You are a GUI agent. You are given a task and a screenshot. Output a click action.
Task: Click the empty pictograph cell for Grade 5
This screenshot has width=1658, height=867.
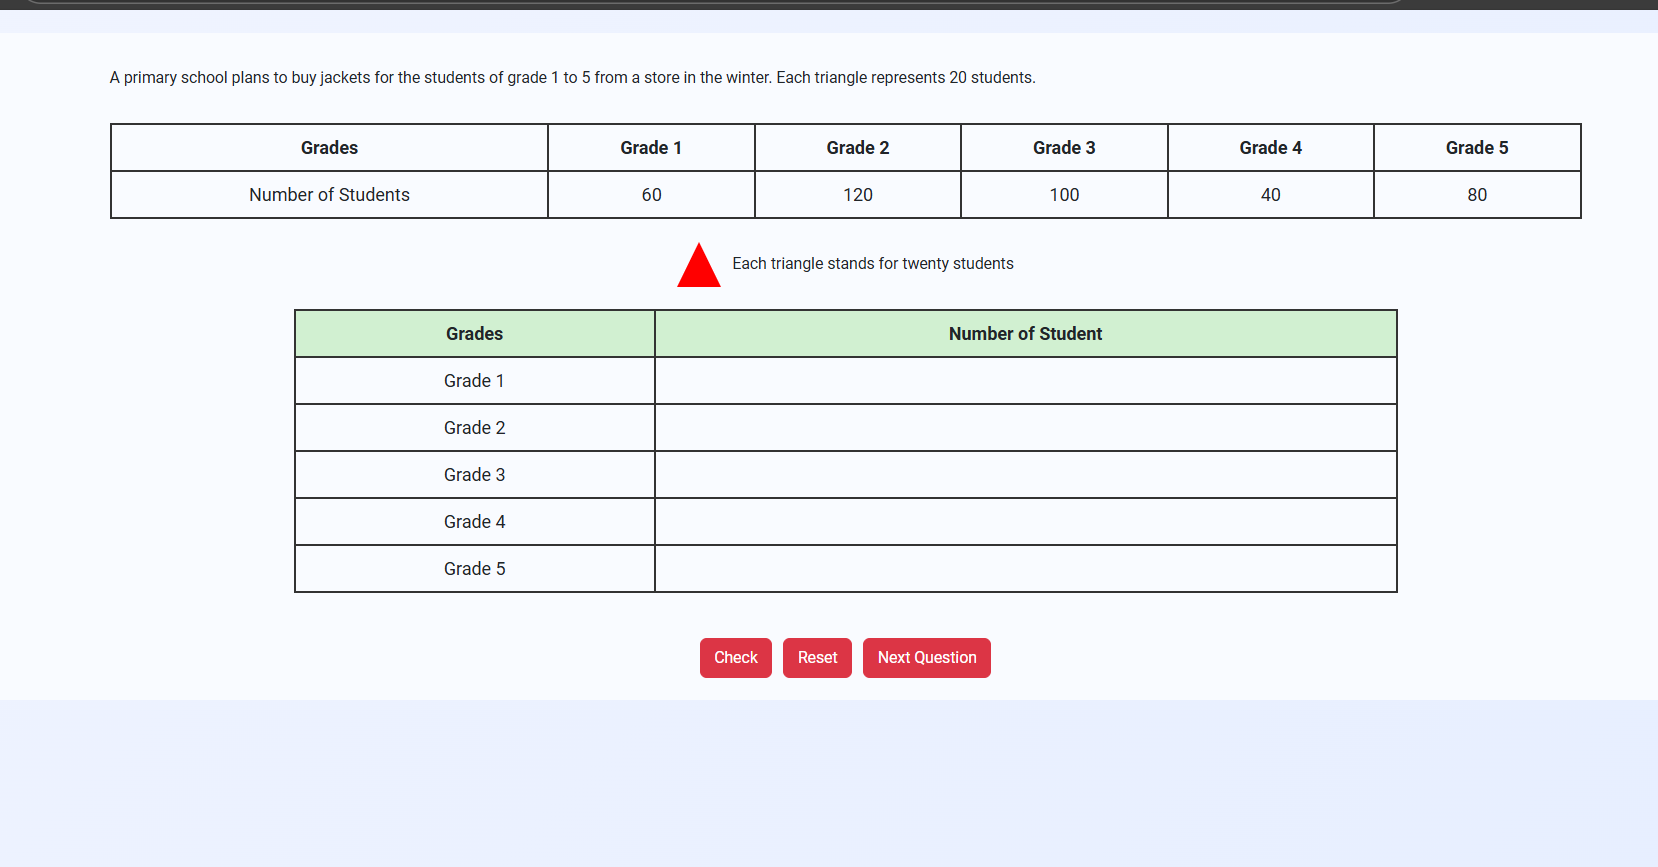(1025, 569)
